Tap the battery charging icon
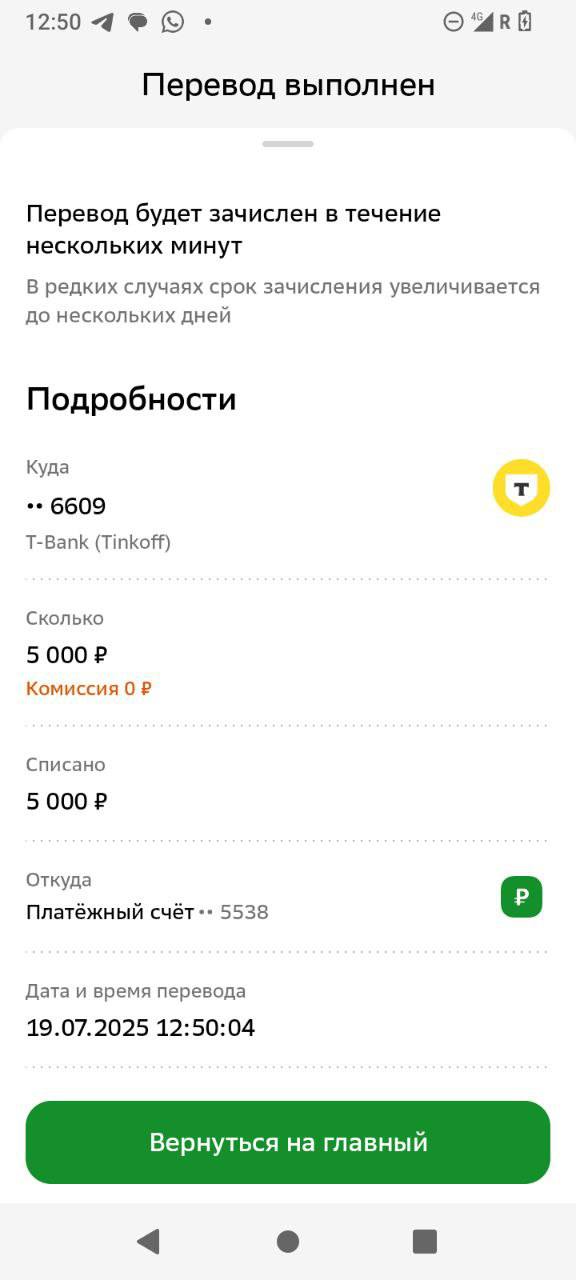Viewport: 576px width, 1280px height. pos(525,21)
